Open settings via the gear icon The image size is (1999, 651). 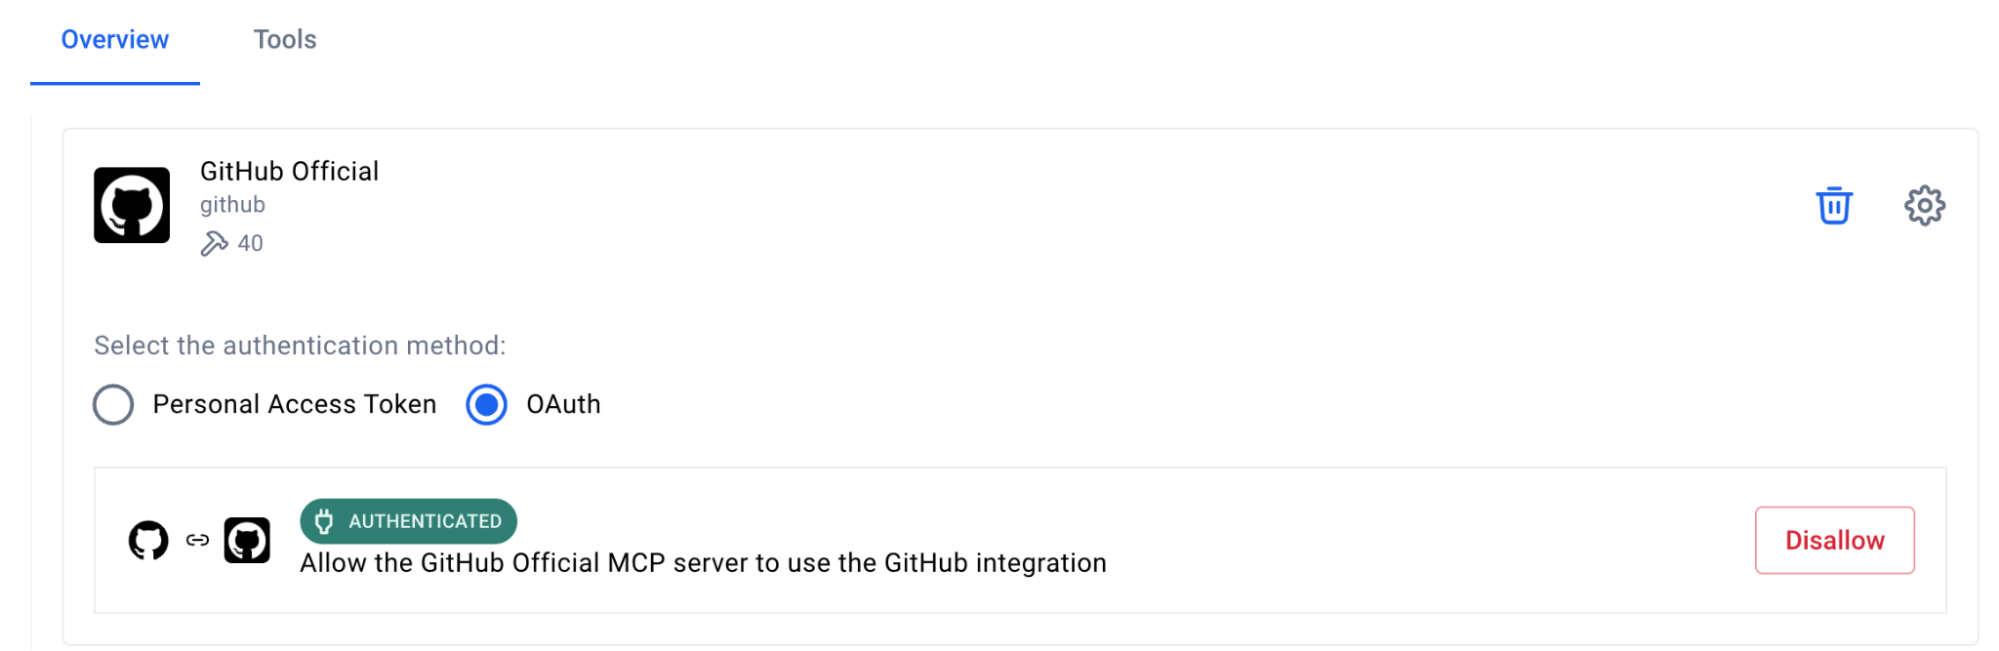[x=1923, y=205]
